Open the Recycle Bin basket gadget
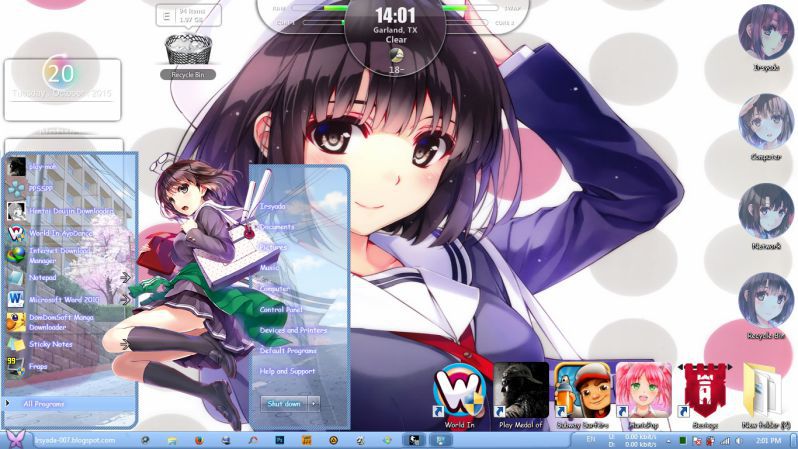The height and width of the screenshot is (449, 798). click(x=188, y=56)
